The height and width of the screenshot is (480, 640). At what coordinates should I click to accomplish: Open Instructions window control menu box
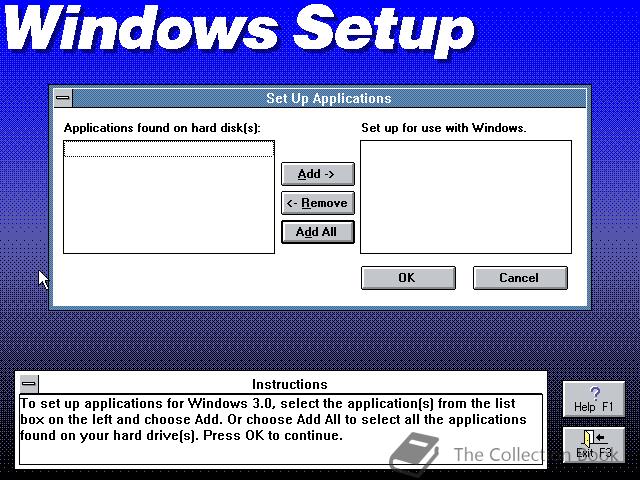29,384
